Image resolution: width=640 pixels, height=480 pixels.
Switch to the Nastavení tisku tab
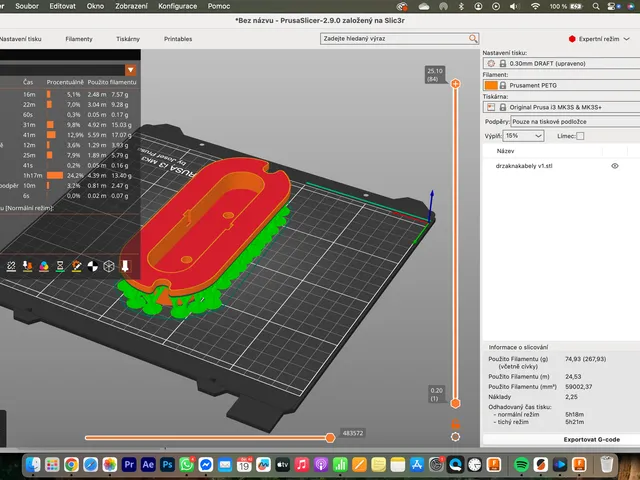pyautogui.click(x=20, y=39)
